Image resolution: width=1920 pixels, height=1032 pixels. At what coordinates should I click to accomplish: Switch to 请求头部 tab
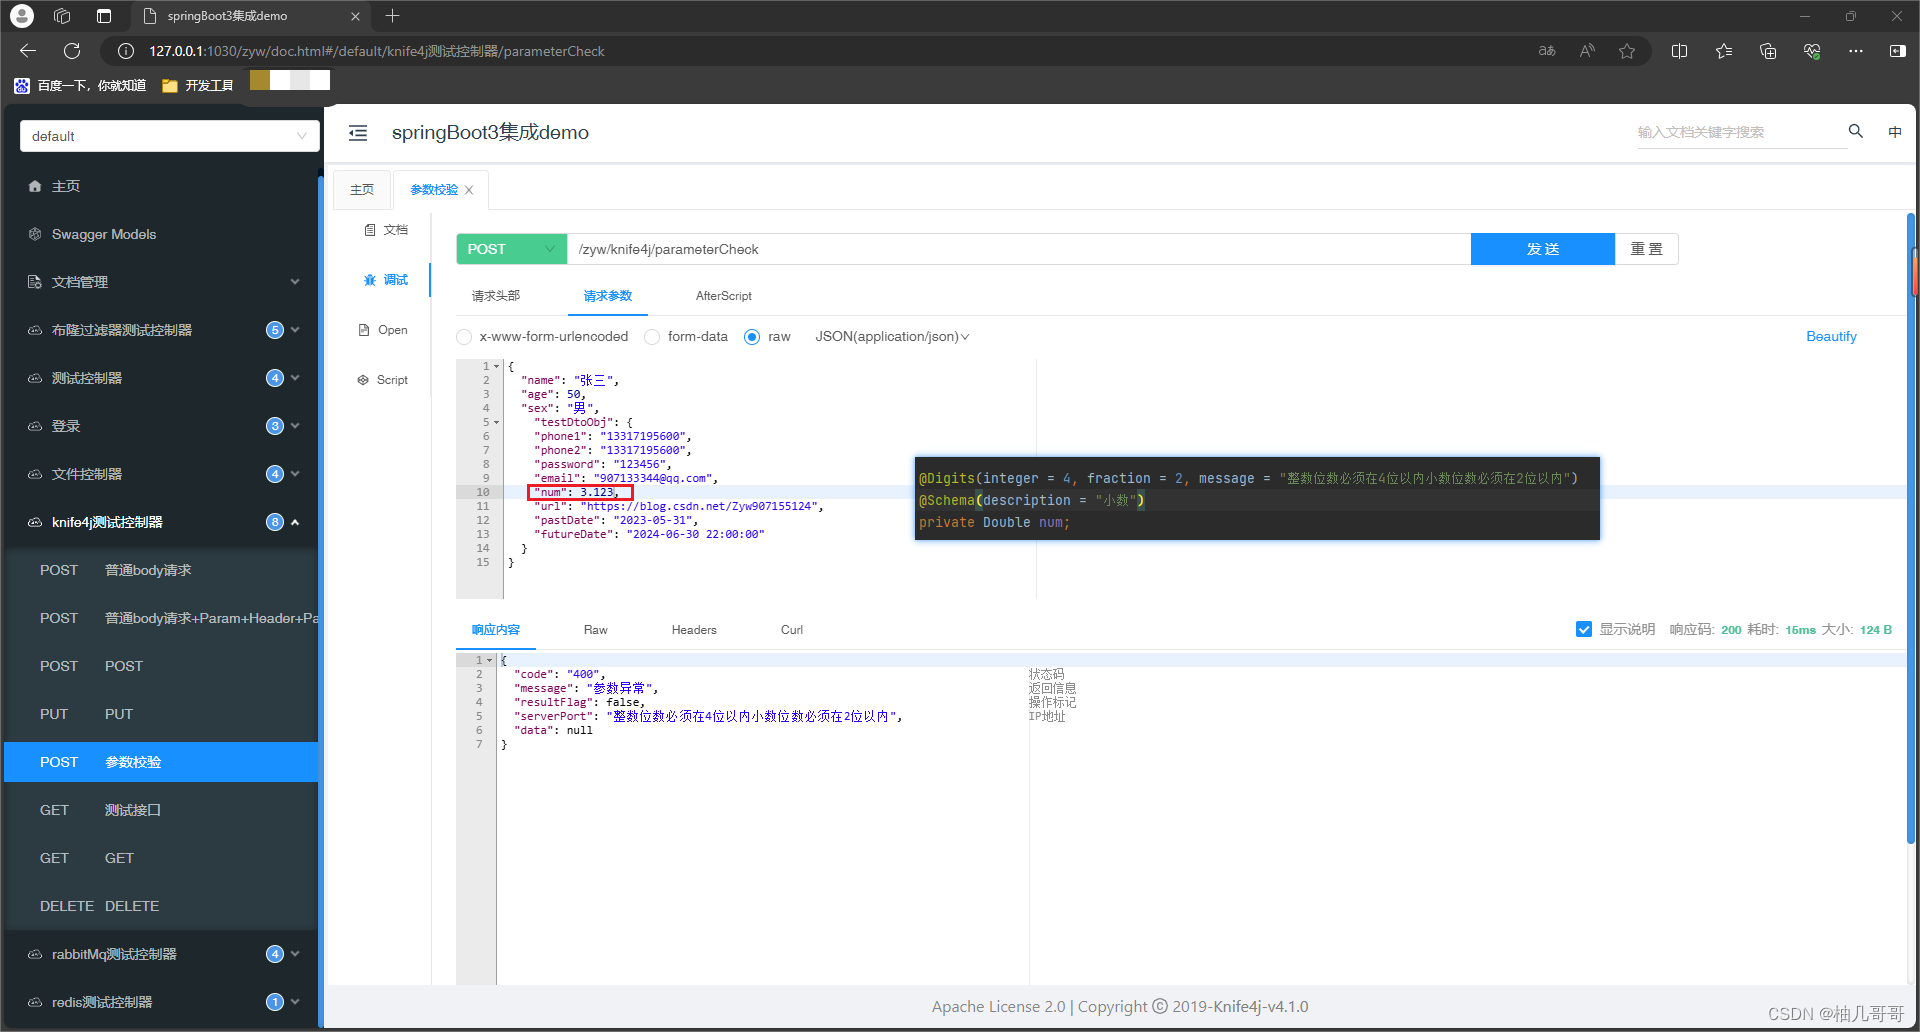(496, 296)
